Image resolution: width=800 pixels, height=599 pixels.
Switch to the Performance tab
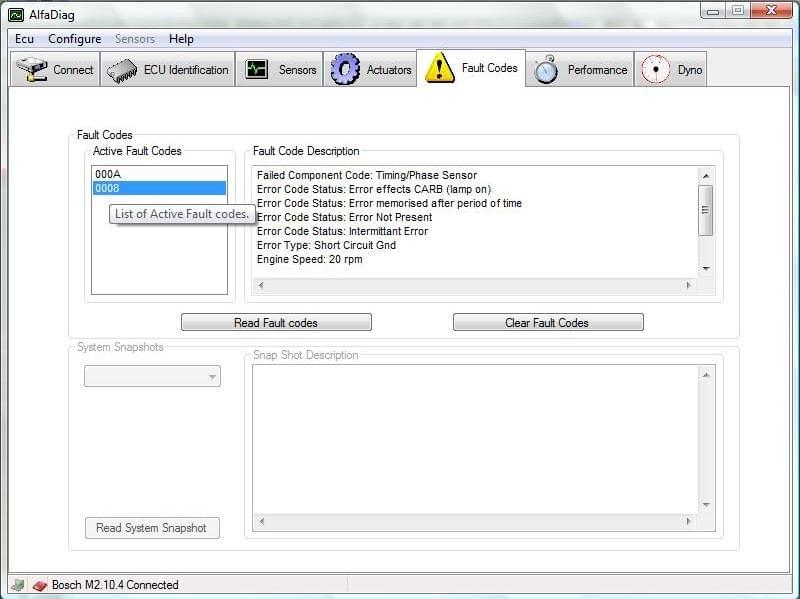[580, 69]
